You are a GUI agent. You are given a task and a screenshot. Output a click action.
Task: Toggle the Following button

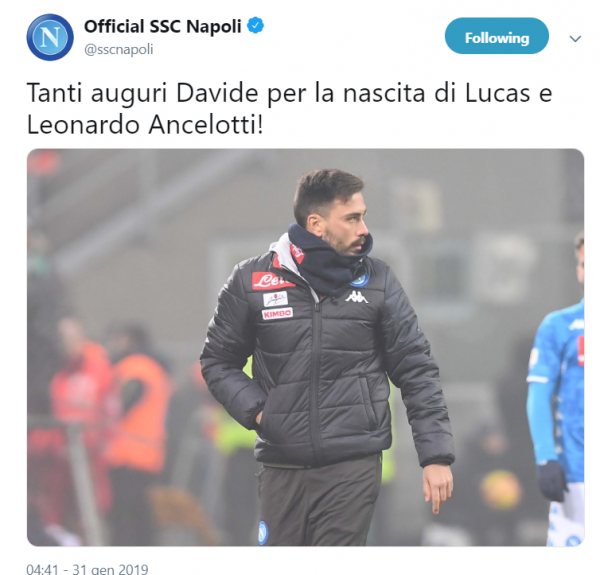click(497, 36)
